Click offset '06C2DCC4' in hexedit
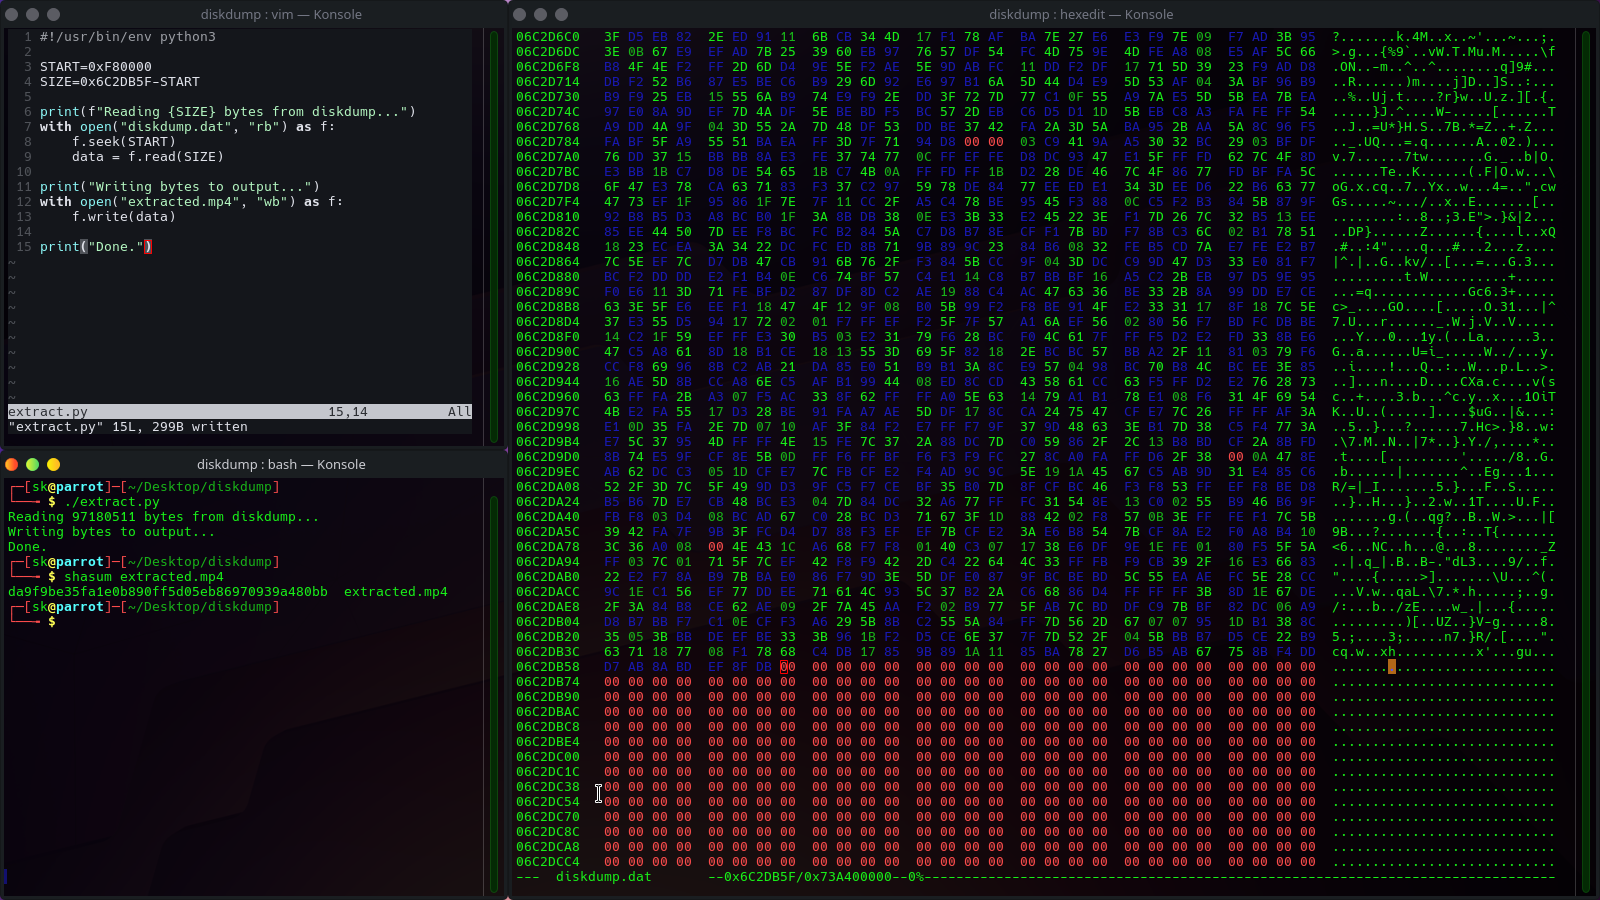The width and height of the screenshot is (1600, 900). pyautogui.click(x=548, y=862)
